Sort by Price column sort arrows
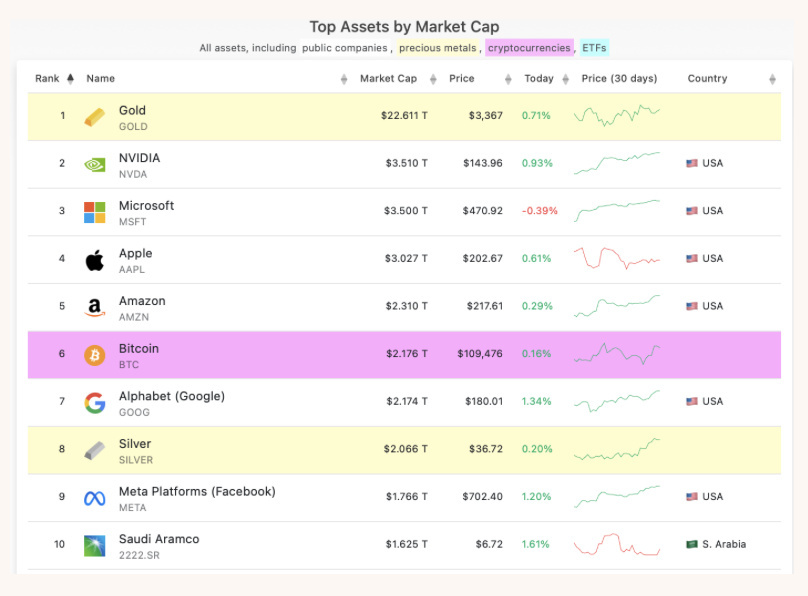 click(x=508, y=79)
